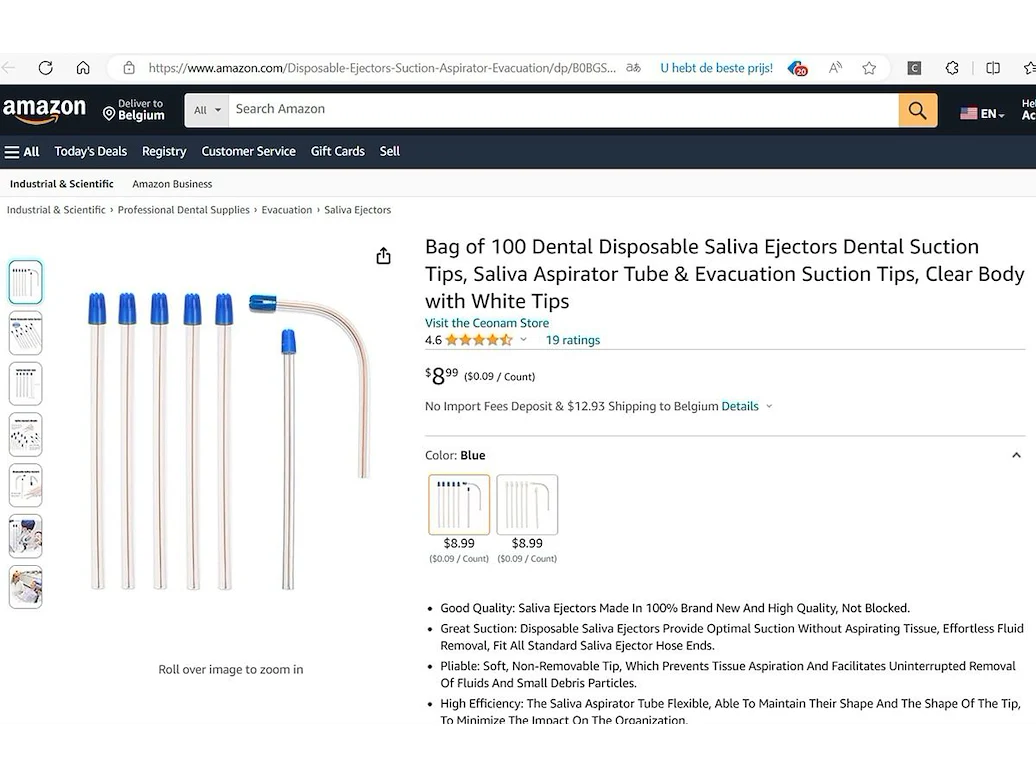The height and width of the screenshot is (777, 1036).
Task: Click the browser refresh icon
Action: tap(46, 67)
